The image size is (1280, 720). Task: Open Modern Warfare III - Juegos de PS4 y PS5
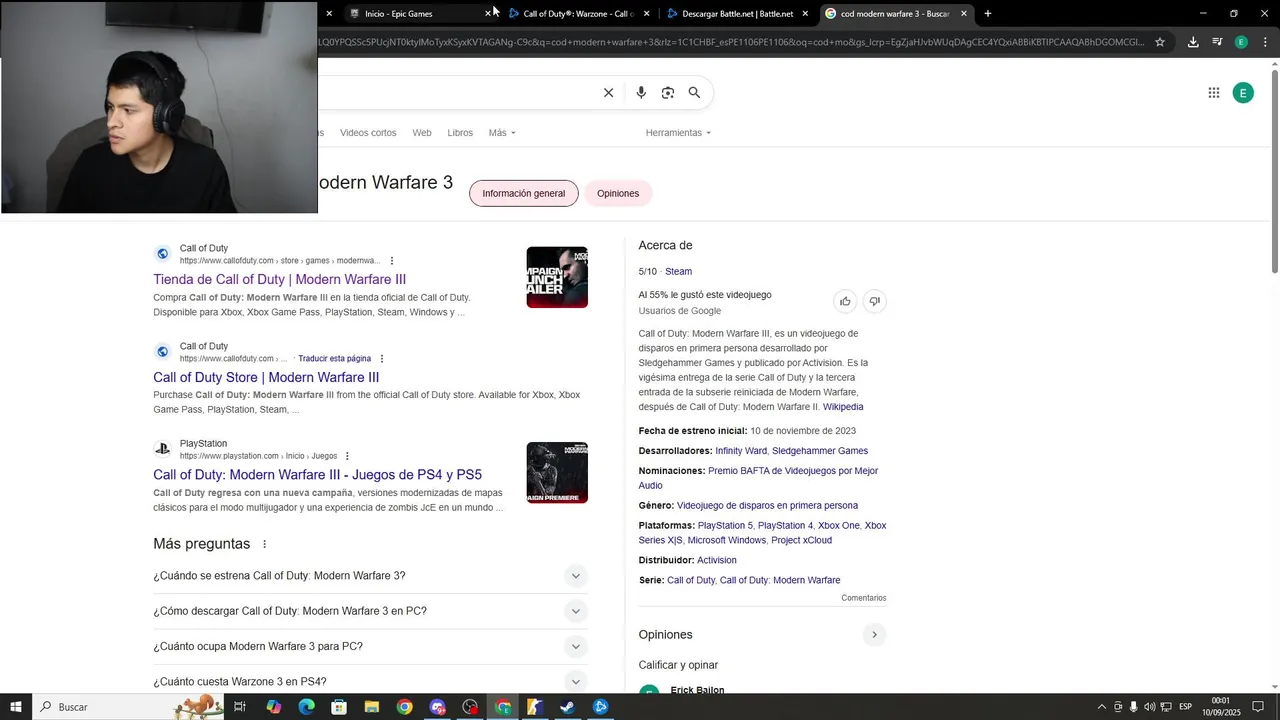318,475
